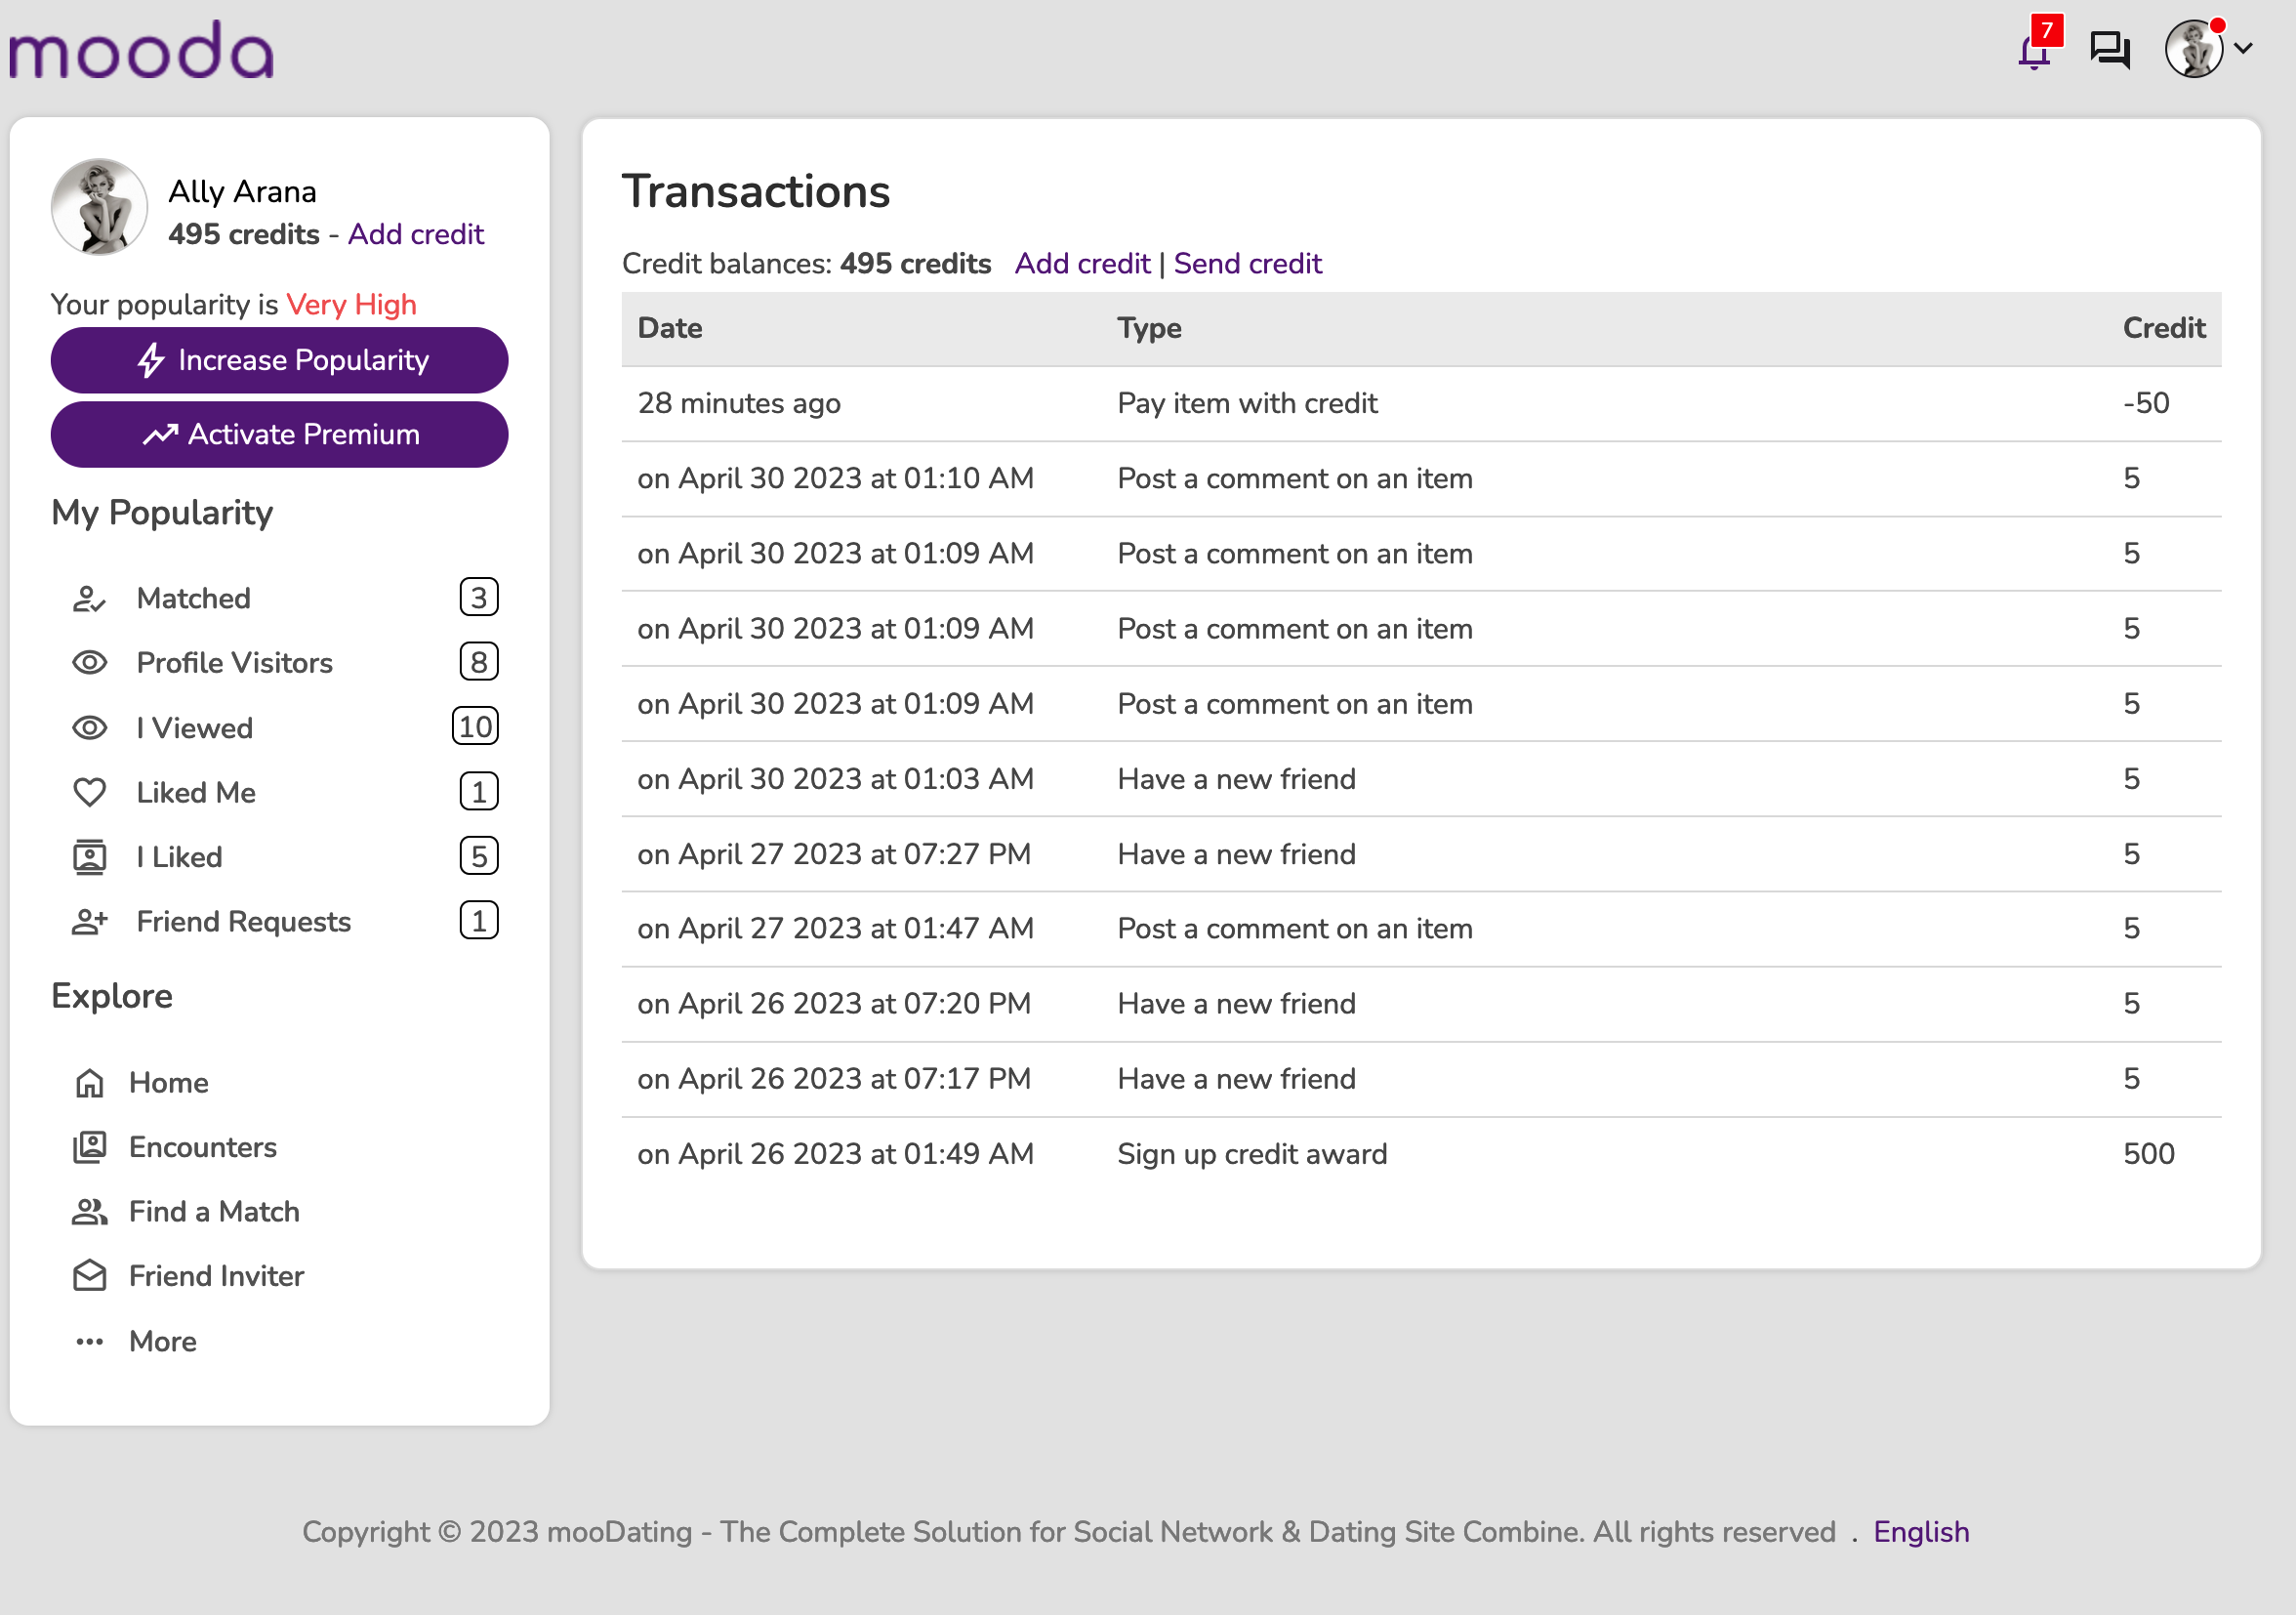2296x1615 pixels.
Task: Open Encounters page
Action: [203, 1147]
